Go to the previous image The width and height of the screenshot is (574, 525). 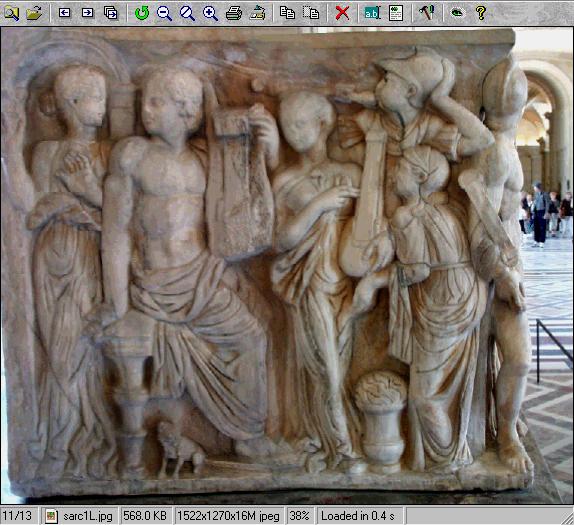click(64, 13)
